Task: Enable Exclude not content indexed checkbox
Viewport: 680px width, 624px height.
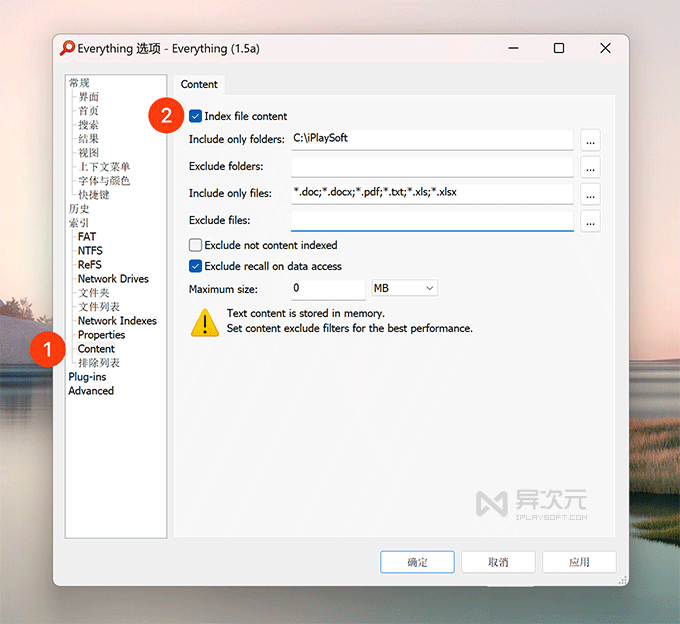Action: tap(196, 245)
